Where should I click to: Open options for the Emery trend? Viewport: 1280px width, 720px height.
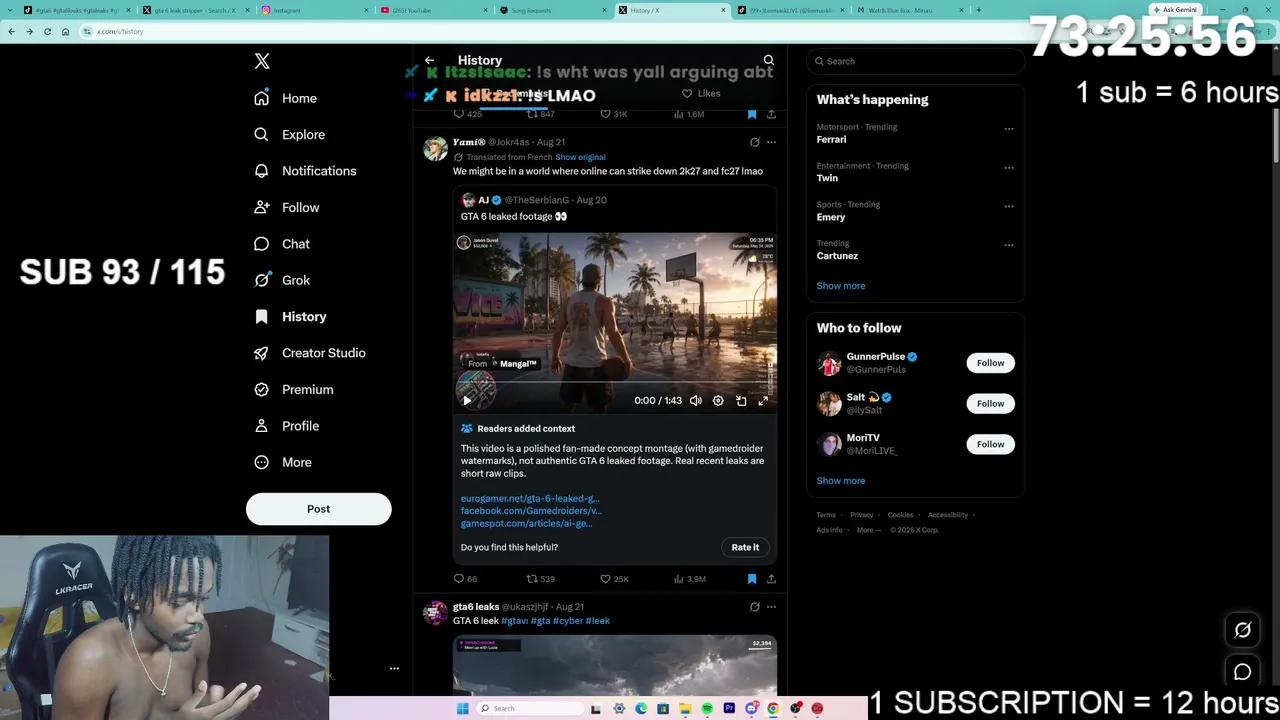coord(1009,206)
